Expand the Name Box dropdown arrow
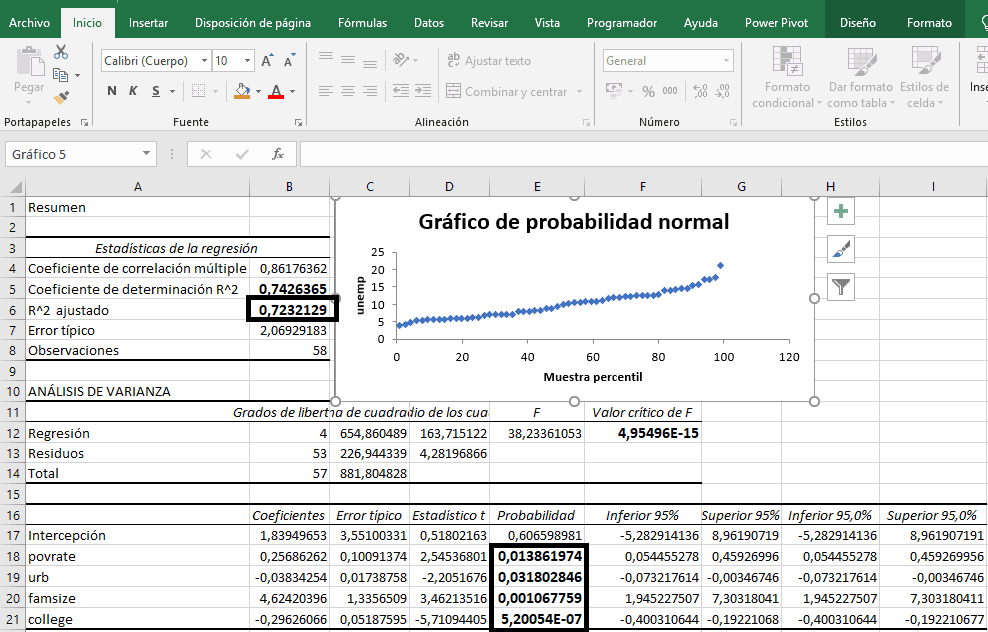The width and height of the screenshot is (988, 632). [147, 154]
